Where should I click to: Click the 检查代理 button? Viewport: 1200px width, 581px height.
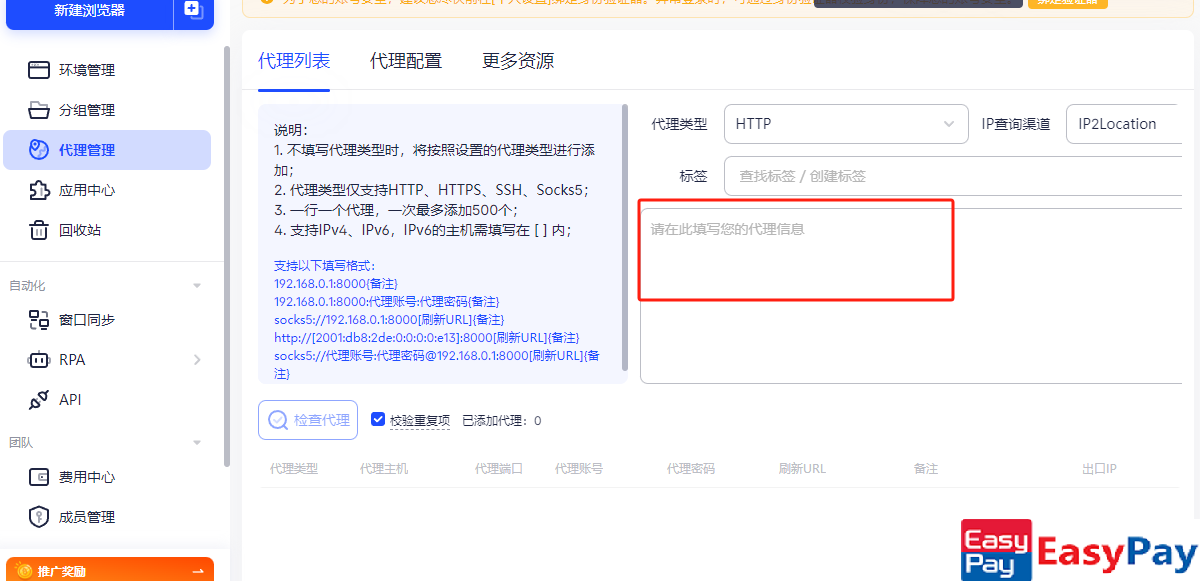coord(308,420)
